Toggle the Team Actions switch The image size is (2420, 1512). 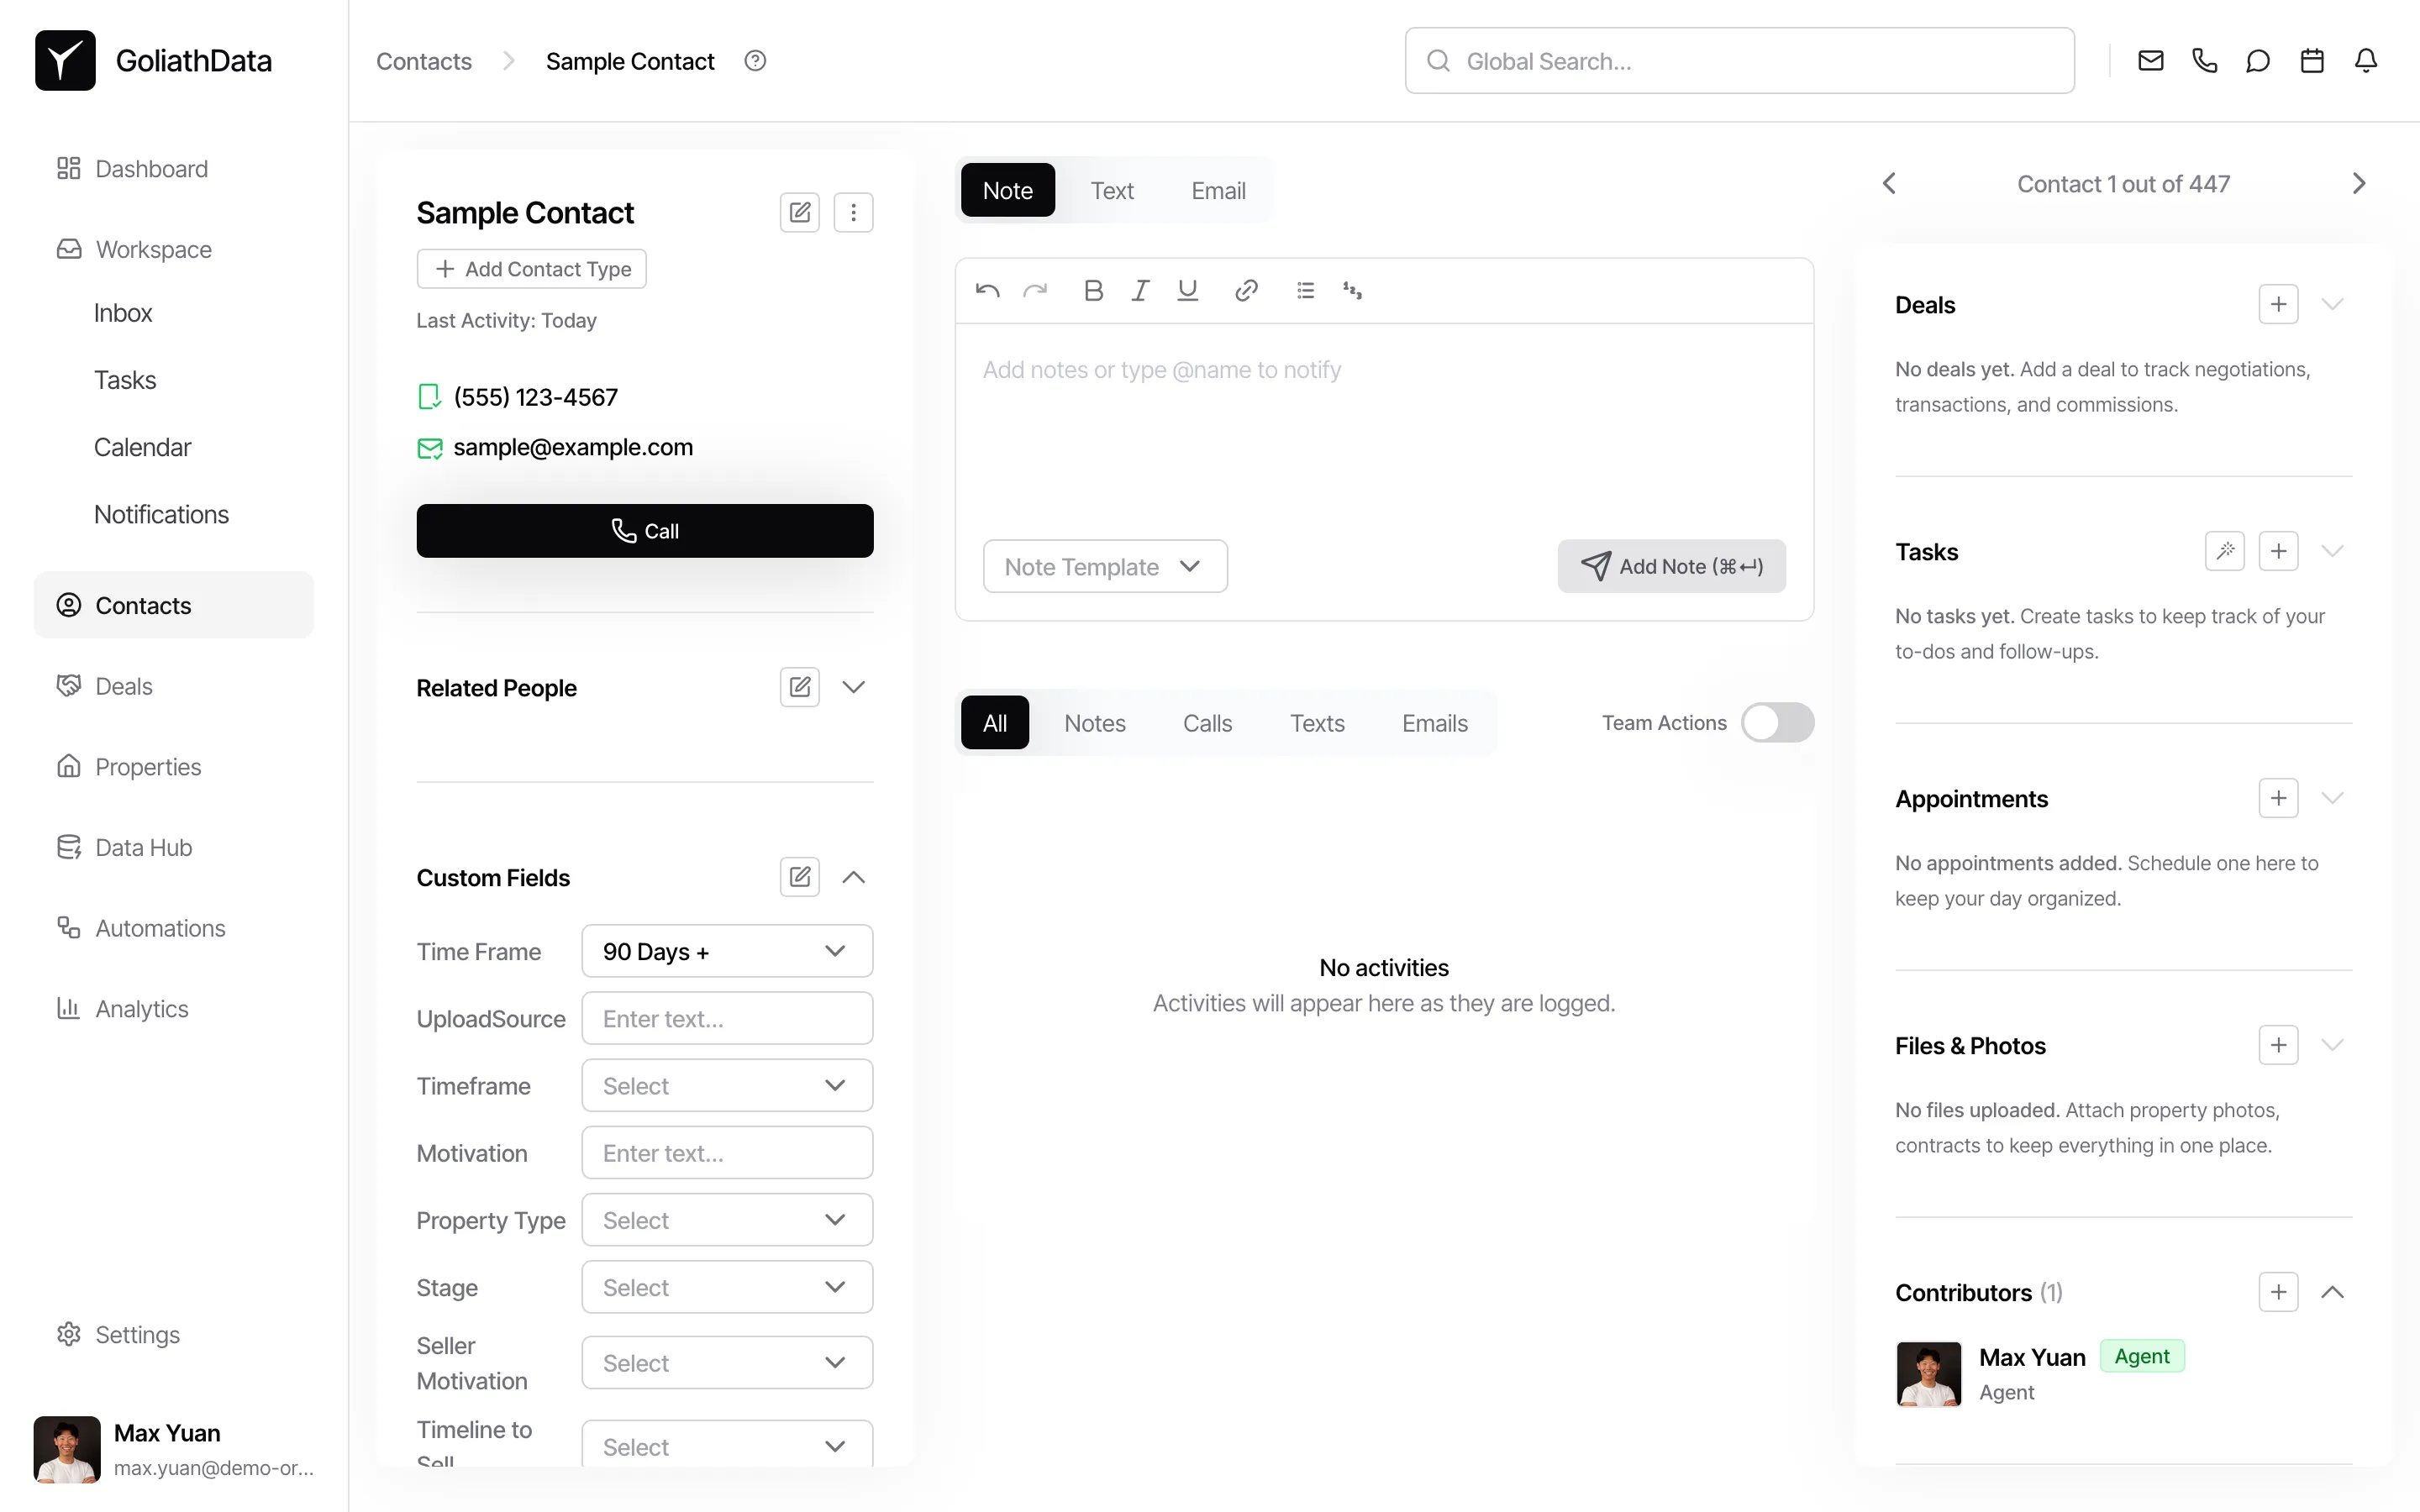[x=1777, y=722]
